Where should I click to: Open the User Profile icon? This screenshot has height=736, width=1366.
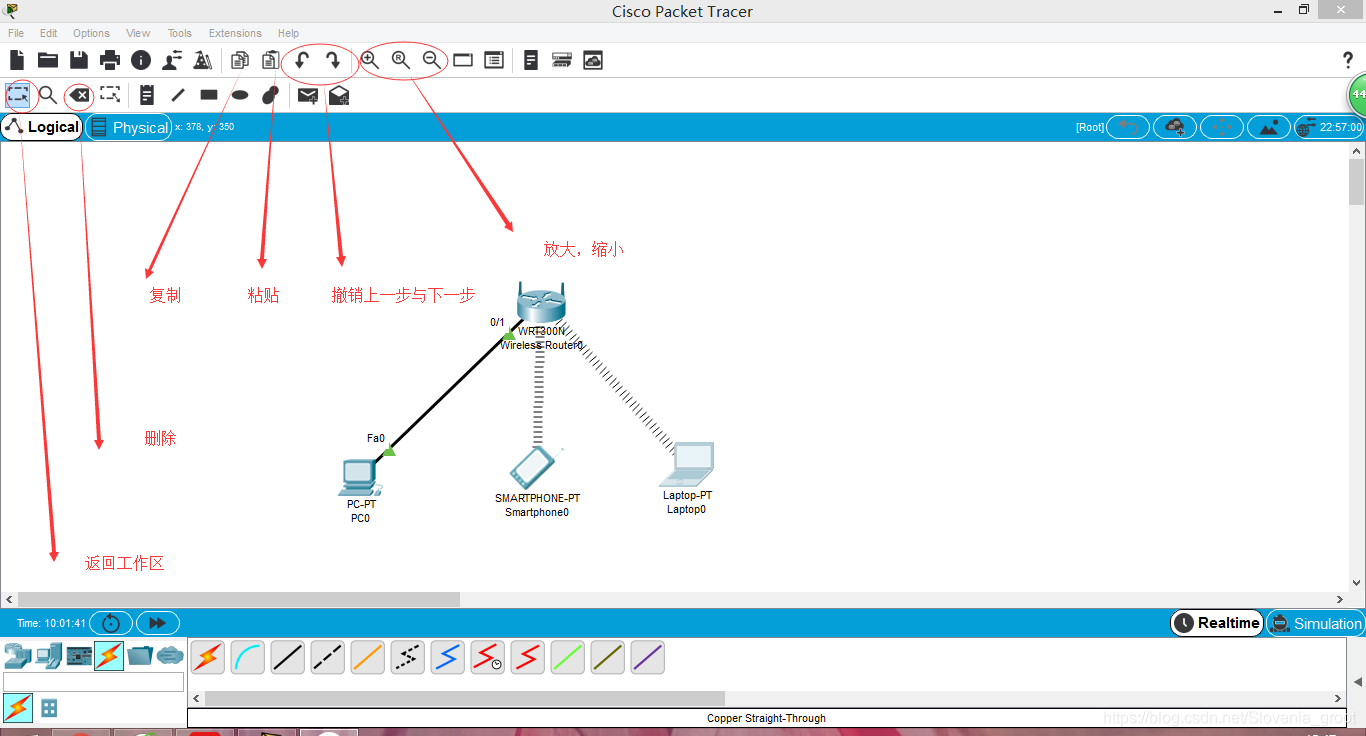point(172,60)
